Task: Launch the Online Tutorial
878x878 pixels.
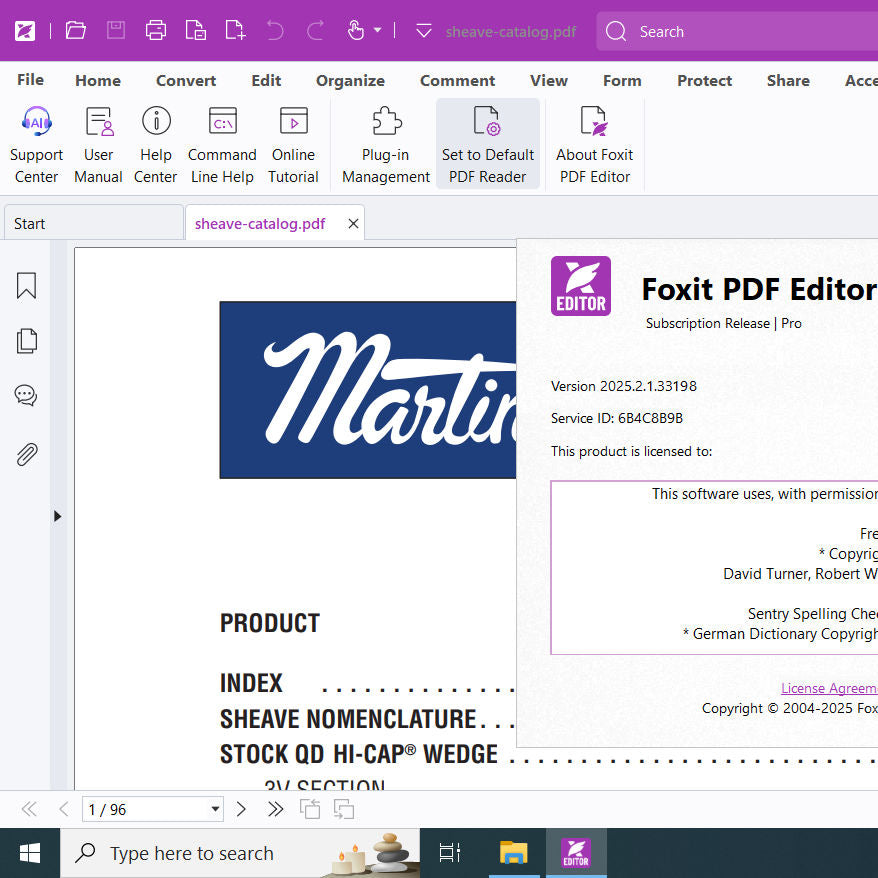Action: [293, 144]
